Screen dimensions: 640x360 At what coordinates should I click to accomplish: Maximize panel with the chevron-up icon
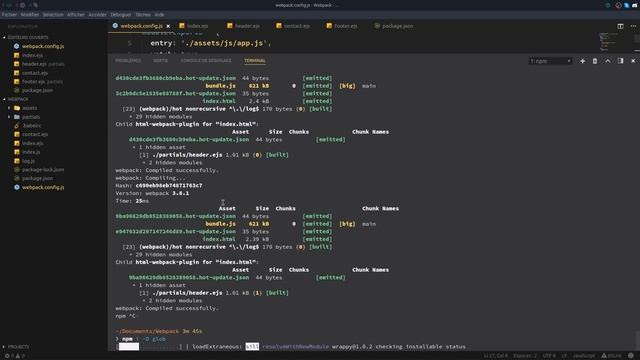point(608,61)
